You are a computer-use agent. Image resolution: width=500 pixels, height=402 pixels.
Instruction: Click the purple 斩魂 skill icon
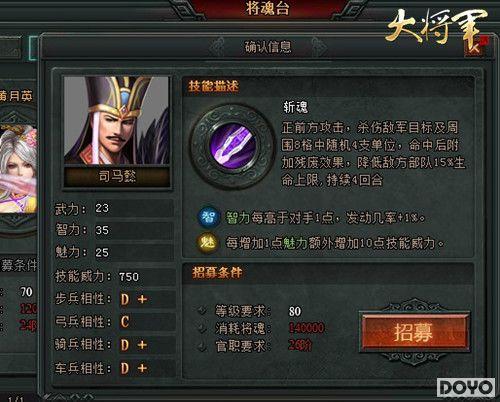point(233,146)
